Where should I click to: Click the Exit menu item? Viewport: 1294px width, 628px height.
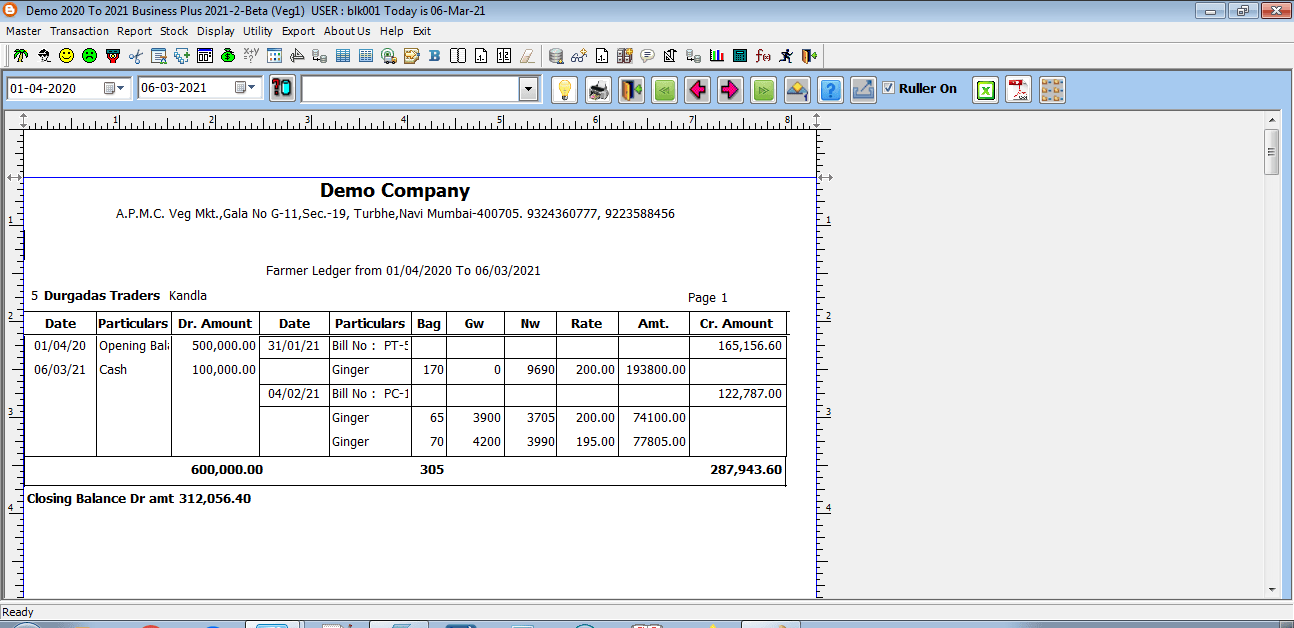point(422,31)
